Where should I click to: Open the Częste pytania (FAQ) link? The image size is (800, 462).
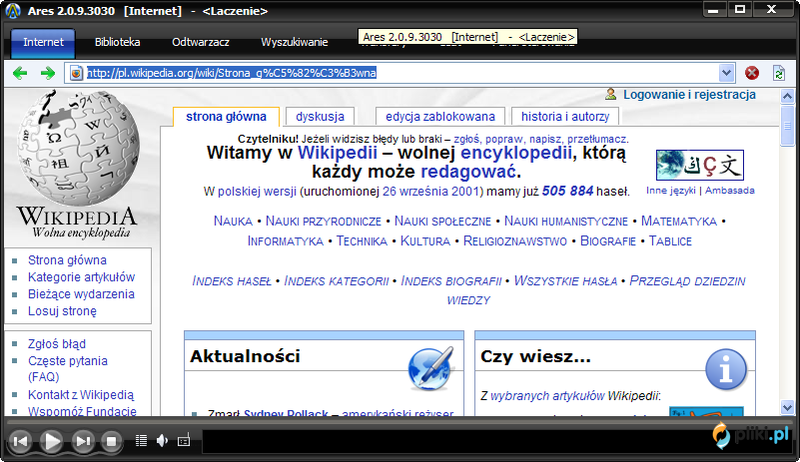point(68,369)
